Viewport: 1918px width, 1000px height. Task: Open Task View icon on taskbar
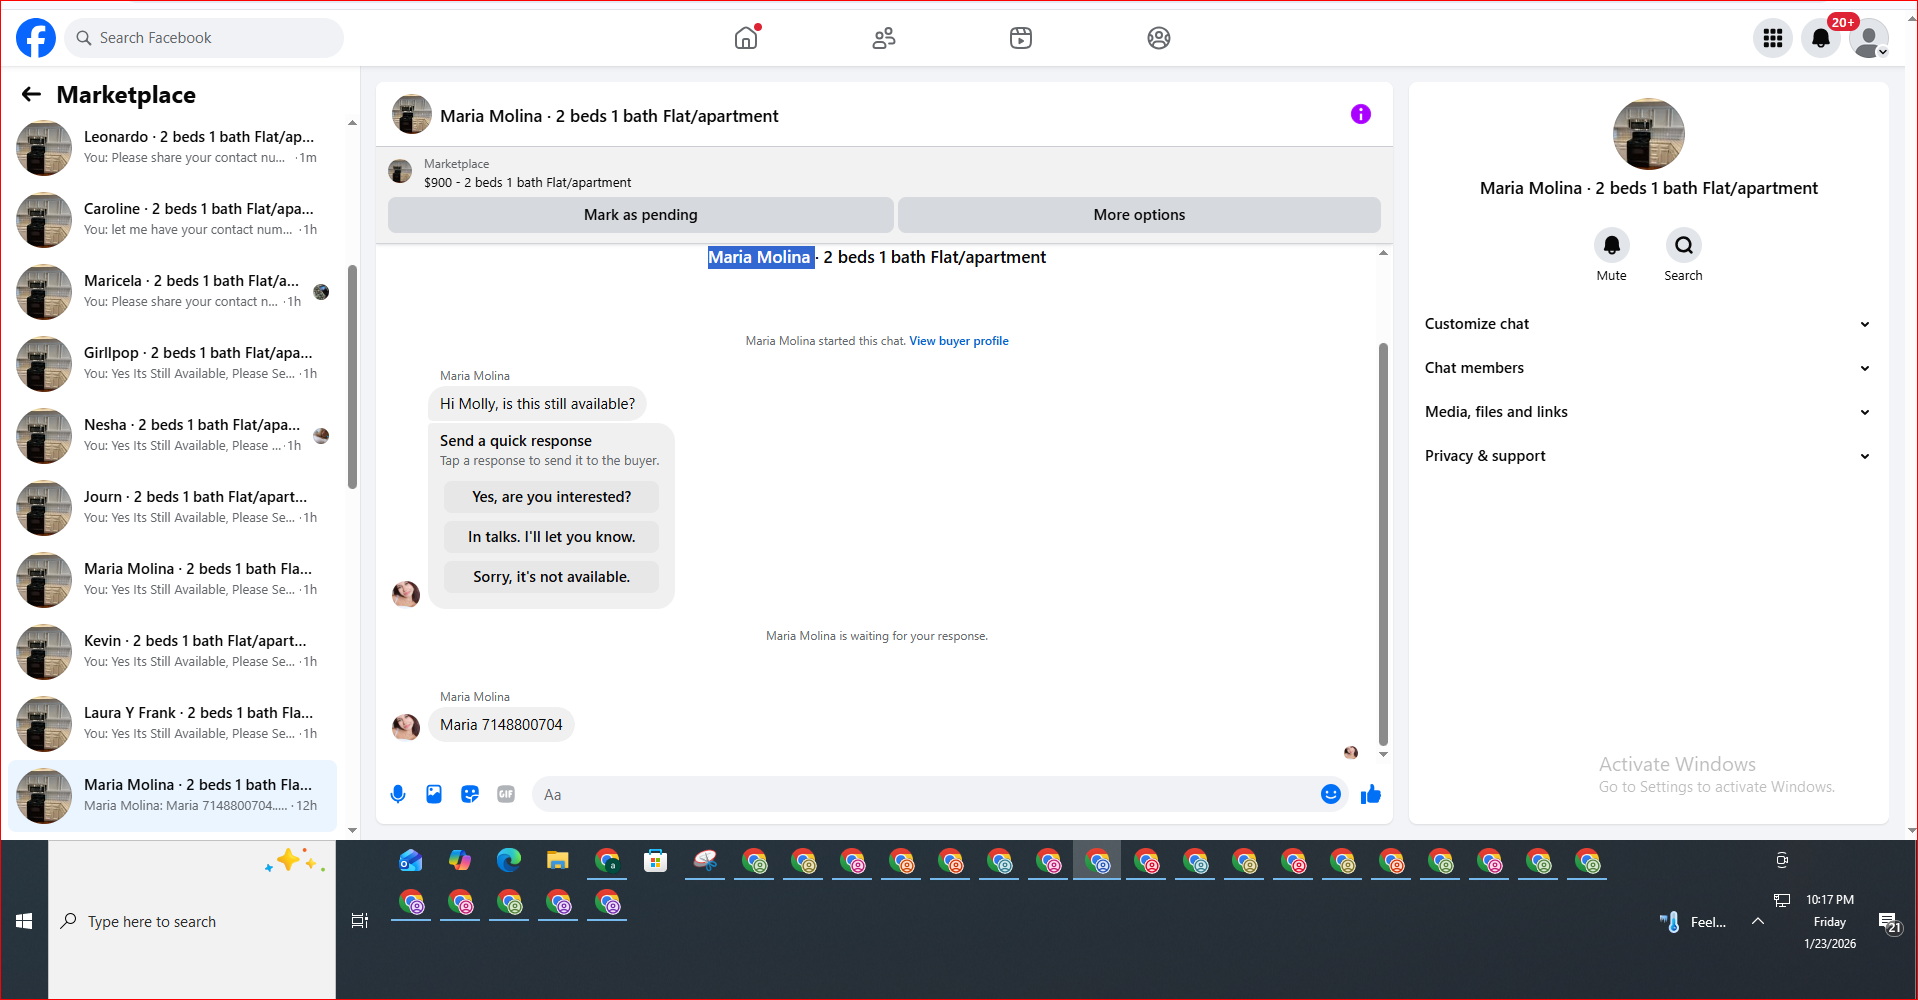tap(360, 921)
